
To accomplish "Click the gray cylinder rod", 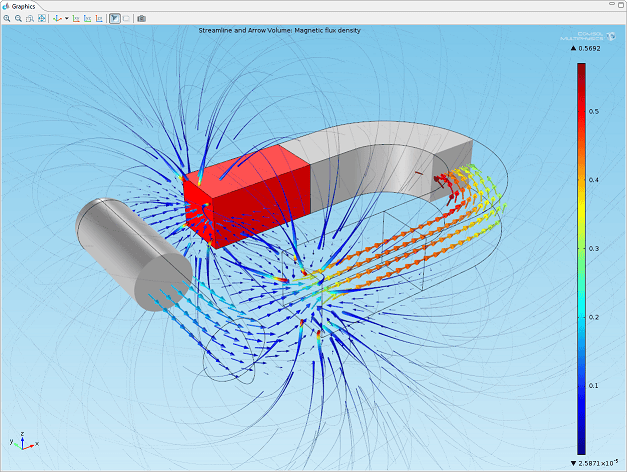I will click(132, 254).
